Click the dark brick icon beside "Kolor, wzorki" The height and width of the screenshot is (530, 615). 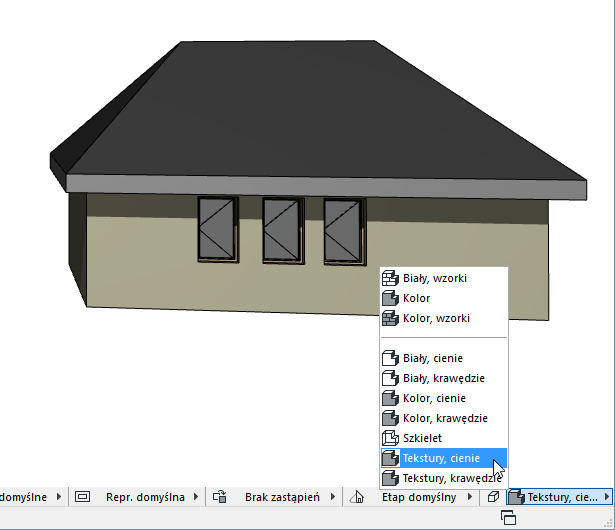[390, 318]
